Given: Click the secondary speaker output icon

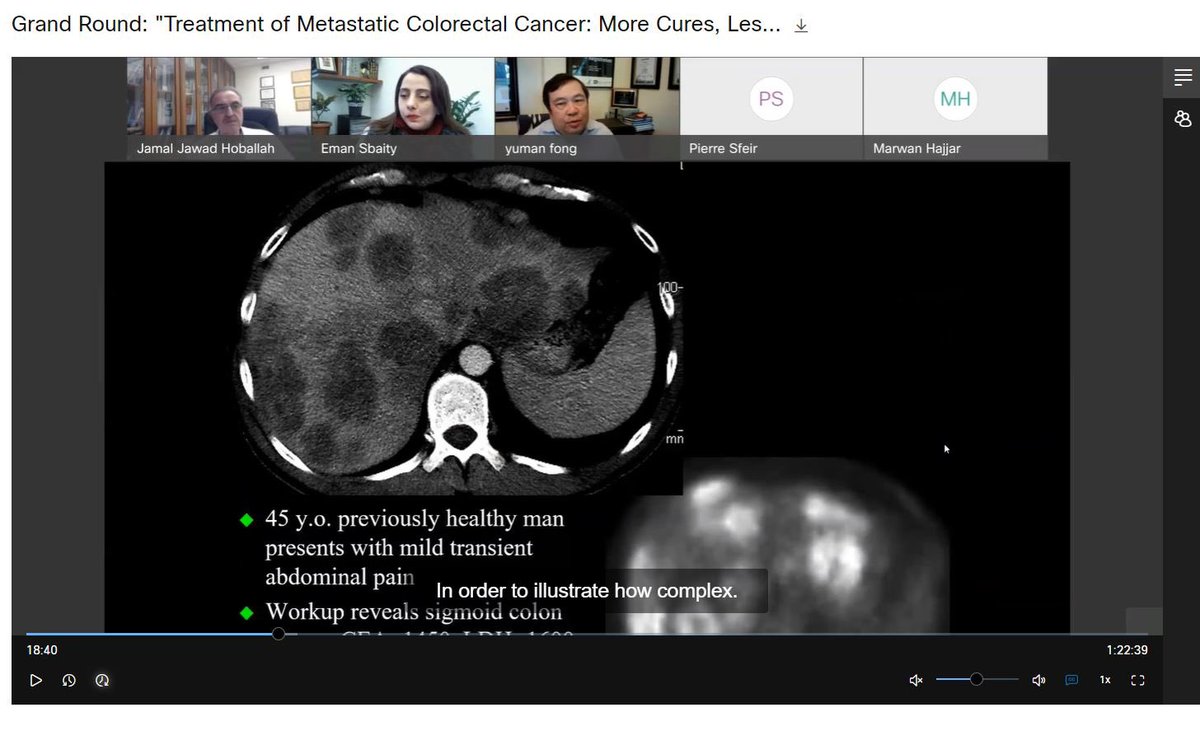Looking at the screenshot, I should [1038, 679].
